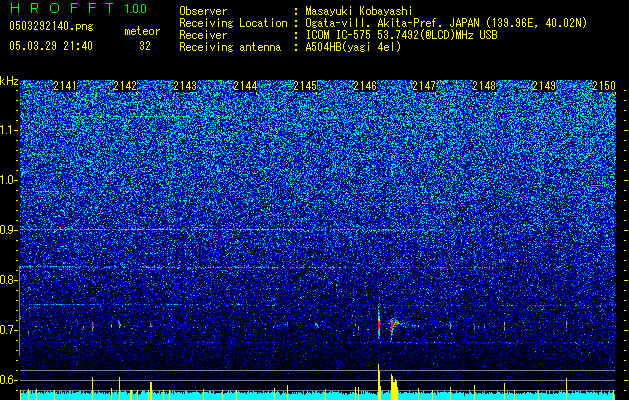This screenshot has width=629, height=400.
Task: Click the date stamp 05.03.29 21:40
Action: click(51, 46)
